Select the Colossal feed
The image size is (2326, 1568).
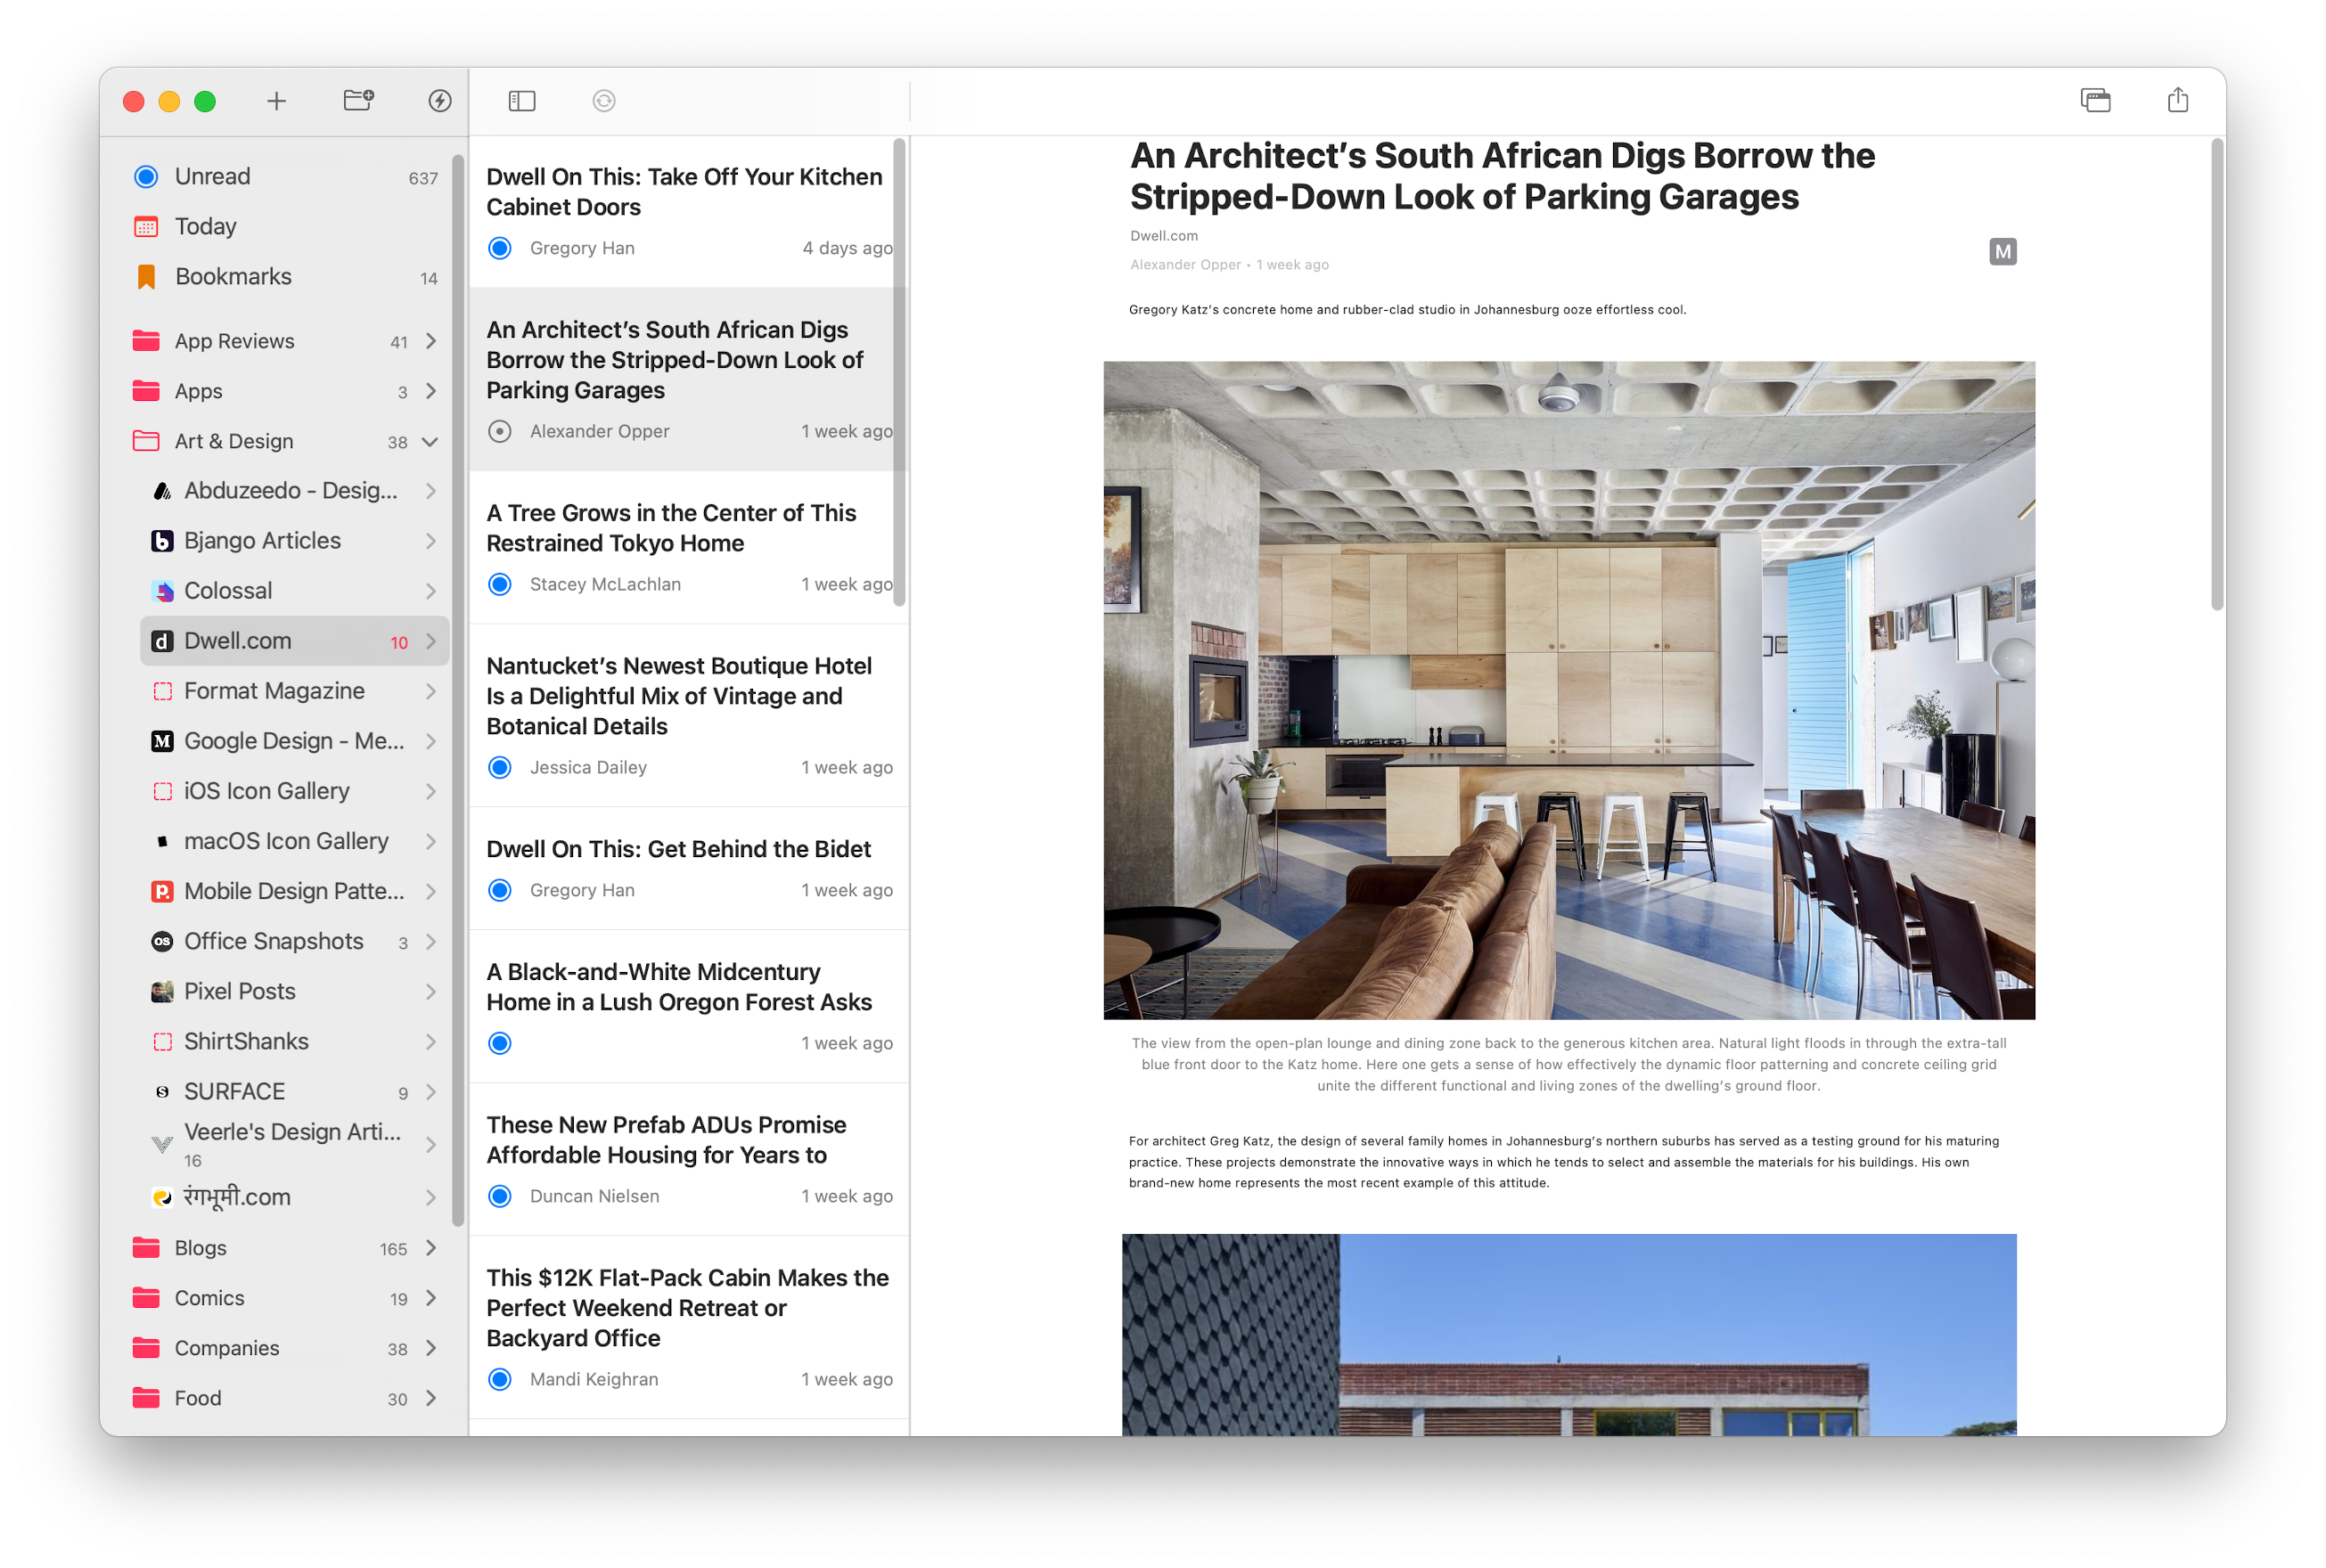294,591
